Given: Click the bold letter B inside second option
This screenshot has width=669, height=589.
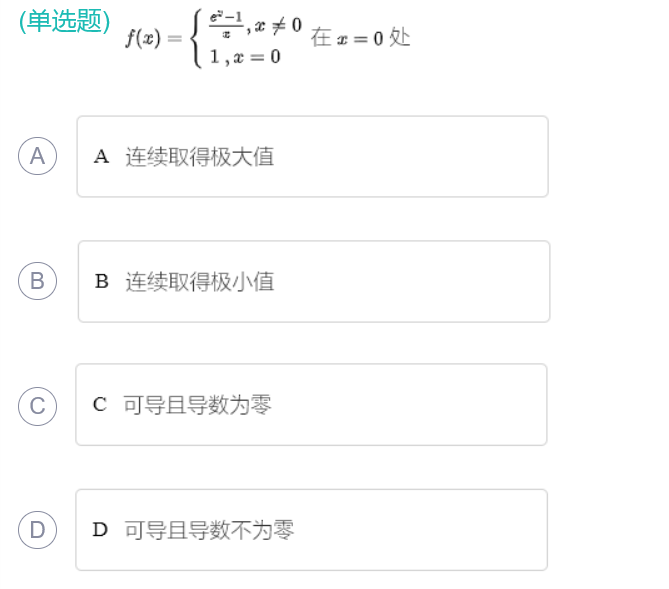Looking at the screenshot, I should click(x=102, y=282).
